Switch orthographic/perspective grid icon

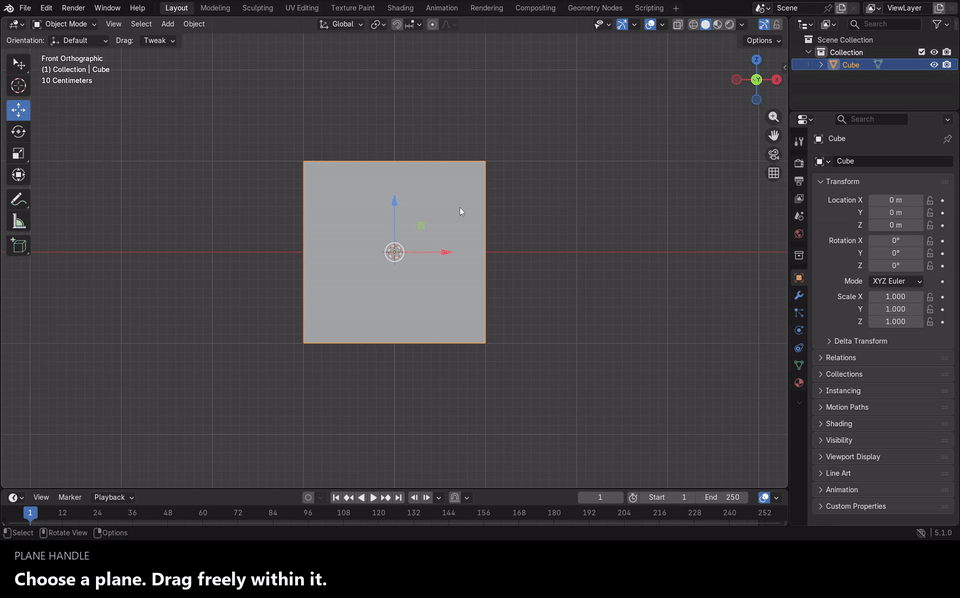click(x=774, y=173)
